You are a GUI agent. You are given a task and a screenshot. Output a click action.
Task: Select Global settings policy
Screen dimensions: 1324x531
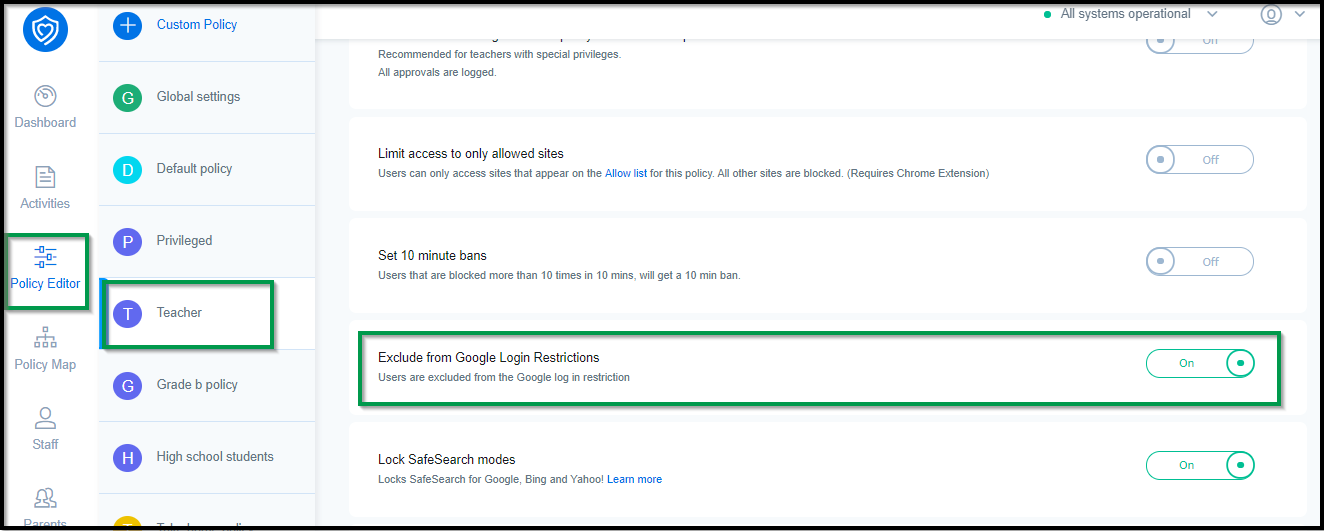click(207, 97)
